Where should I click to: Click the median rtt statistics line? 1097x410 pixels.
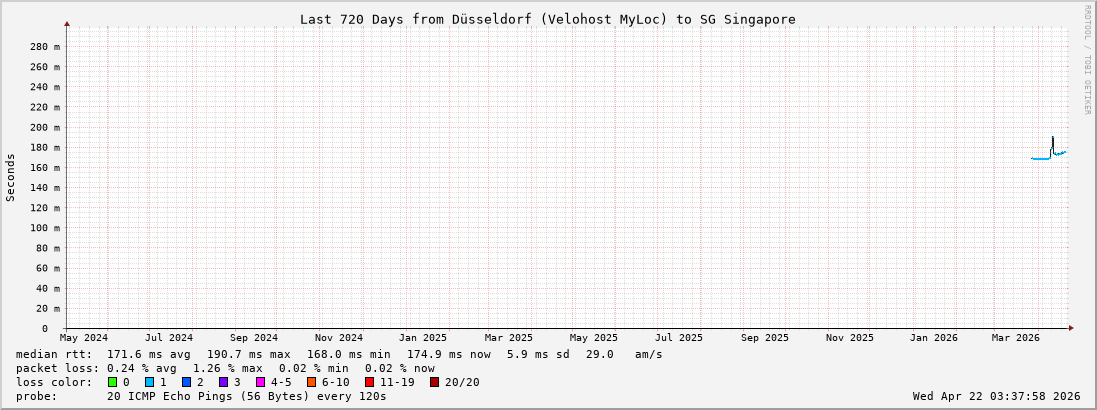click(x=339, y=354)
